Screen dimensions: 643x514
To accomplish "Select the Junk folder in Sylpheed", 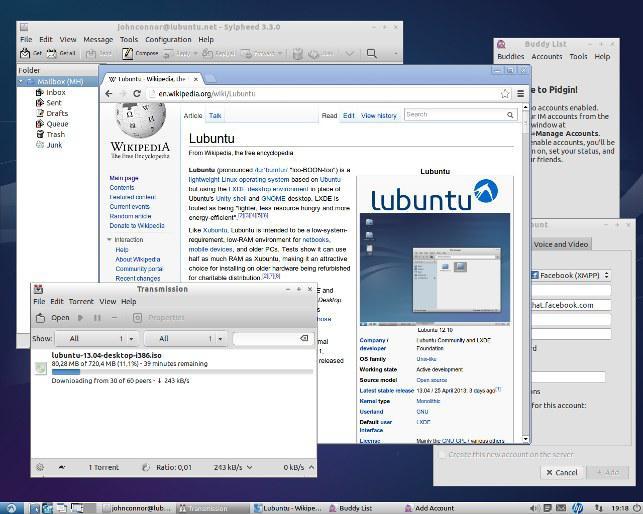I will click(54, 145).
